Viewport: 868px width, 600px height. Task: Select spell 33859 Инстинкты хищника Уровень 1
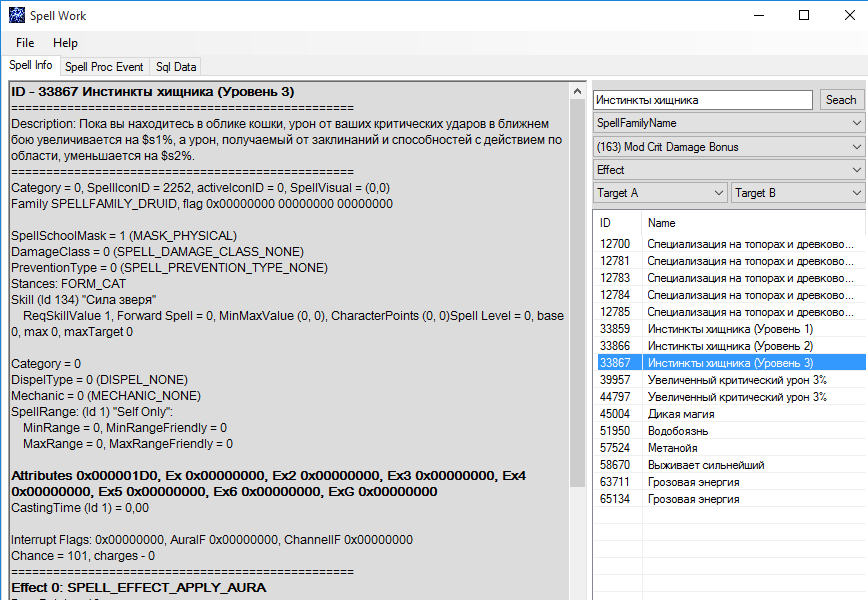pyautogui.click(x=730, y=329)
